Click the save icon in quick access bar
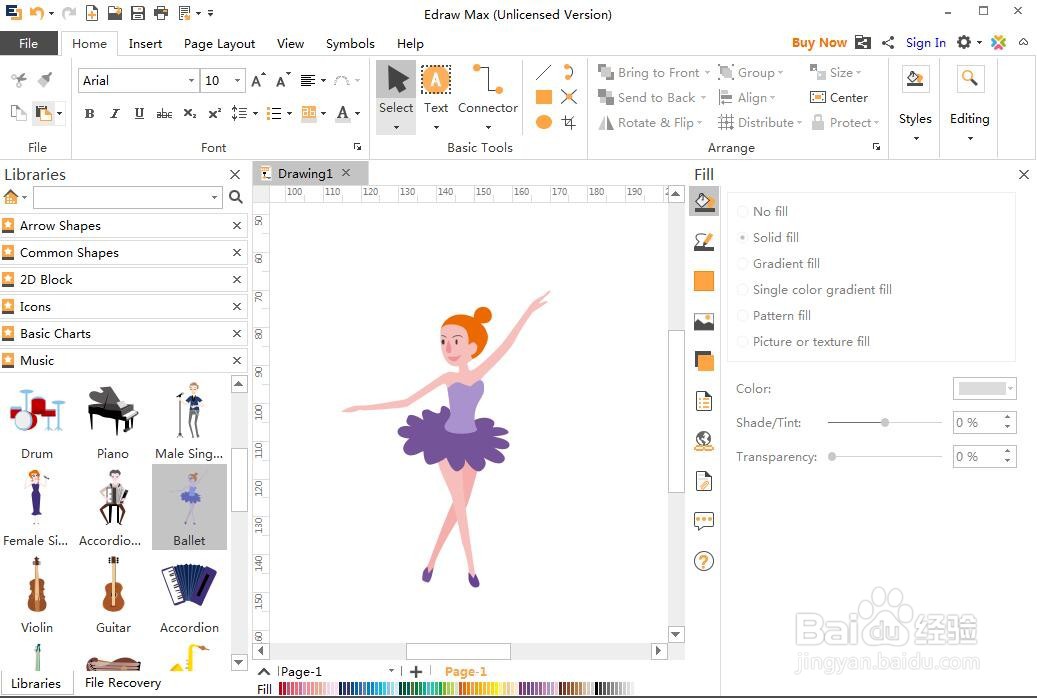The height and width of the screenshot is (698, 1037). click(x=138, y=13)
